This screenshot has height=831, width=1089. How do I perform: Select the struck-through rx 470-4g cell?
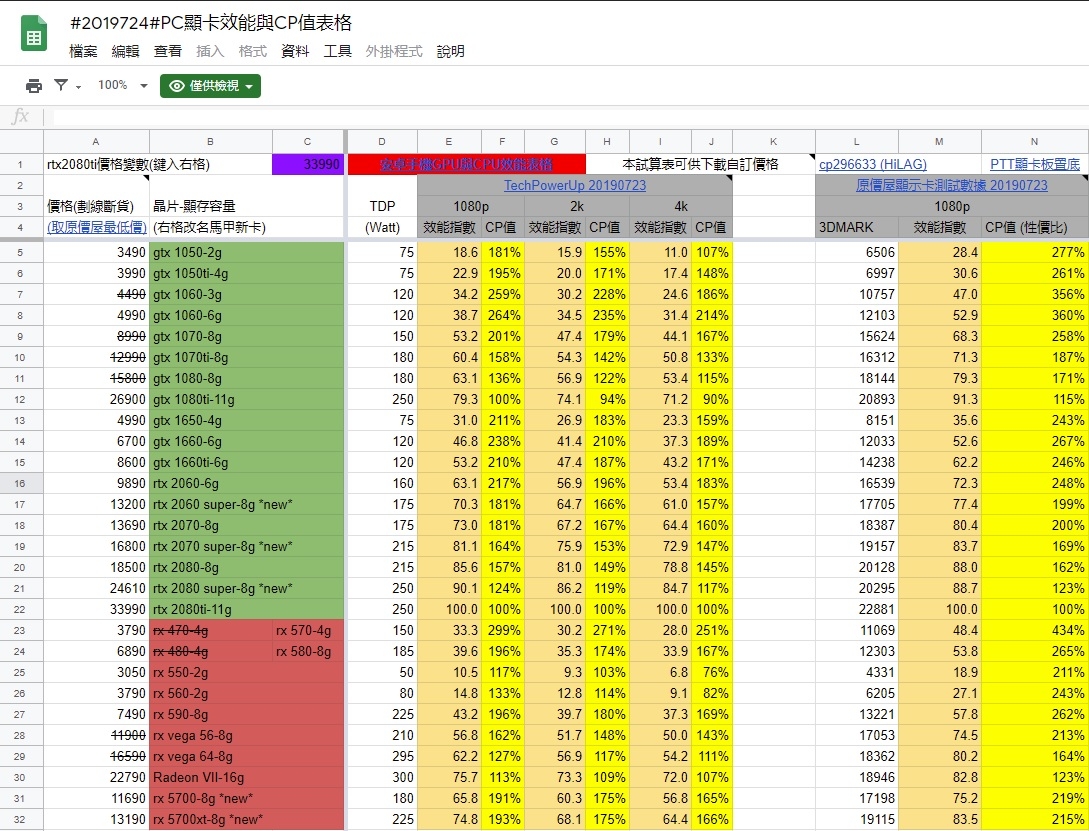click(210, 630)
